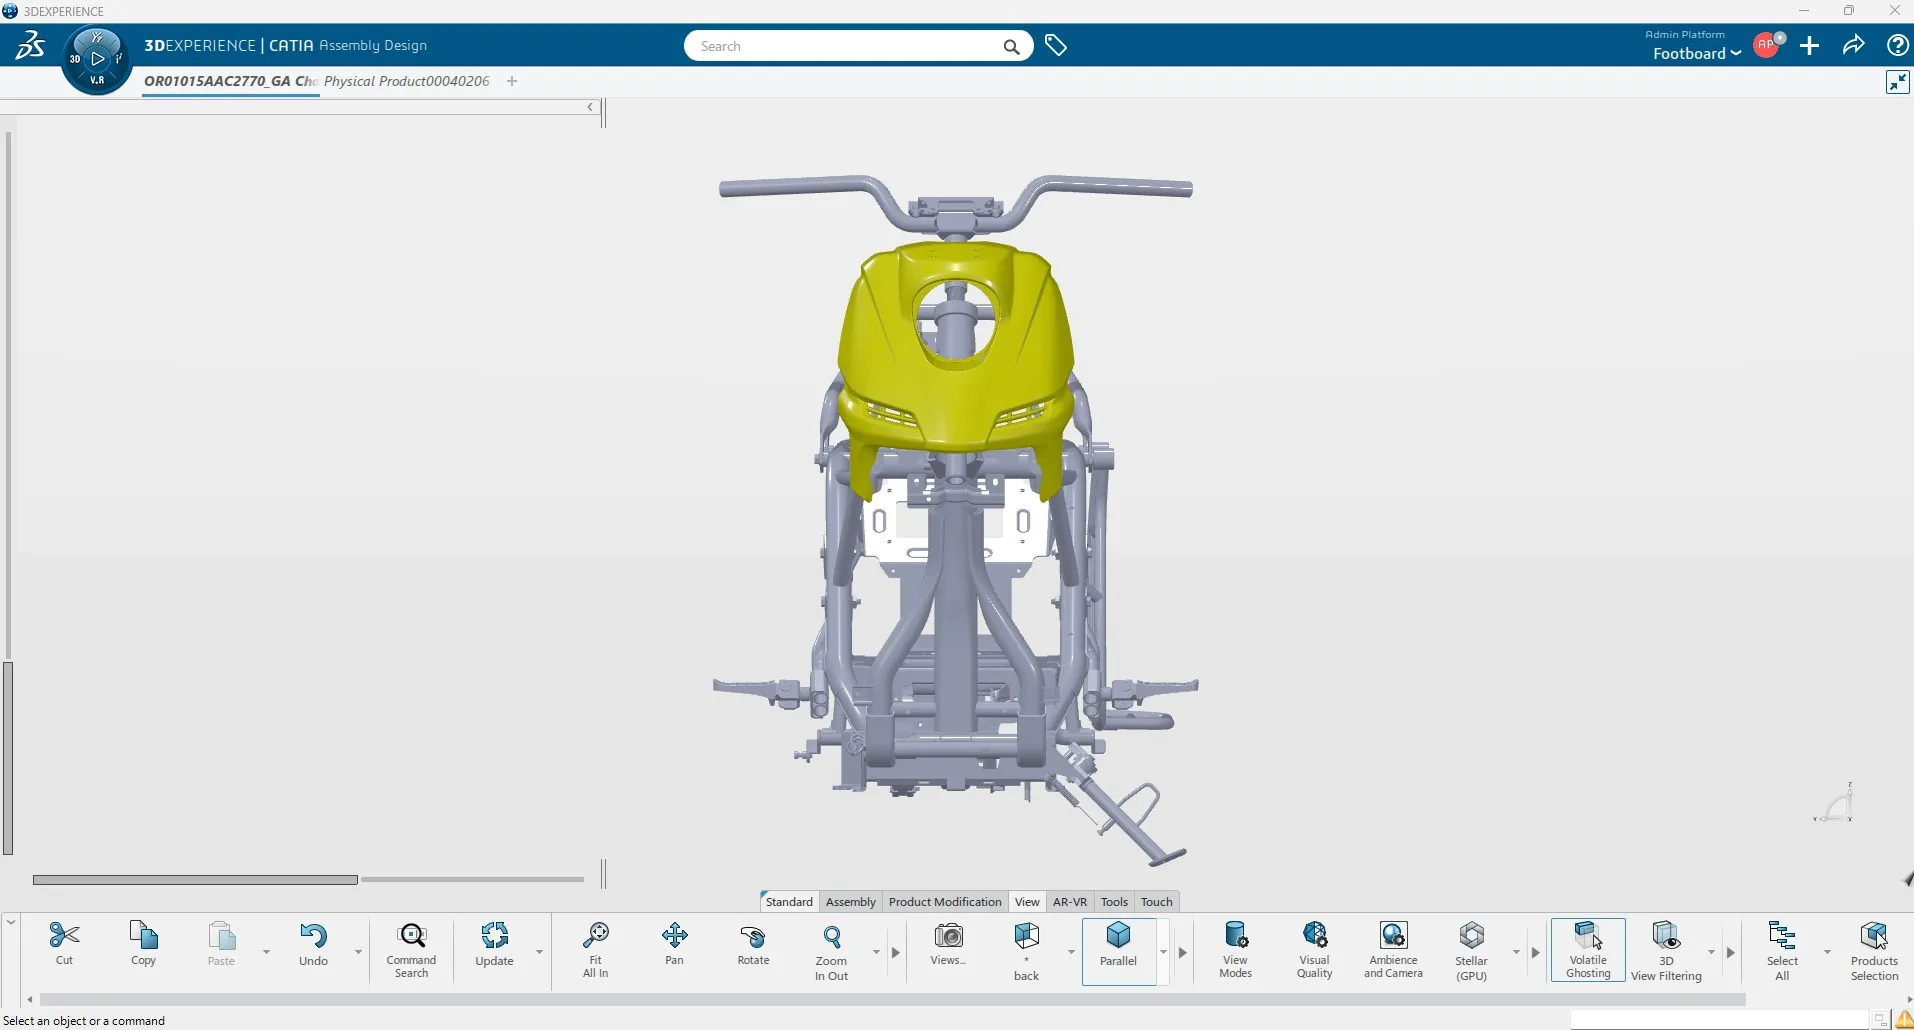Open the help question mark
The image size is (1914, 1030).
(x=1897, y=45)
